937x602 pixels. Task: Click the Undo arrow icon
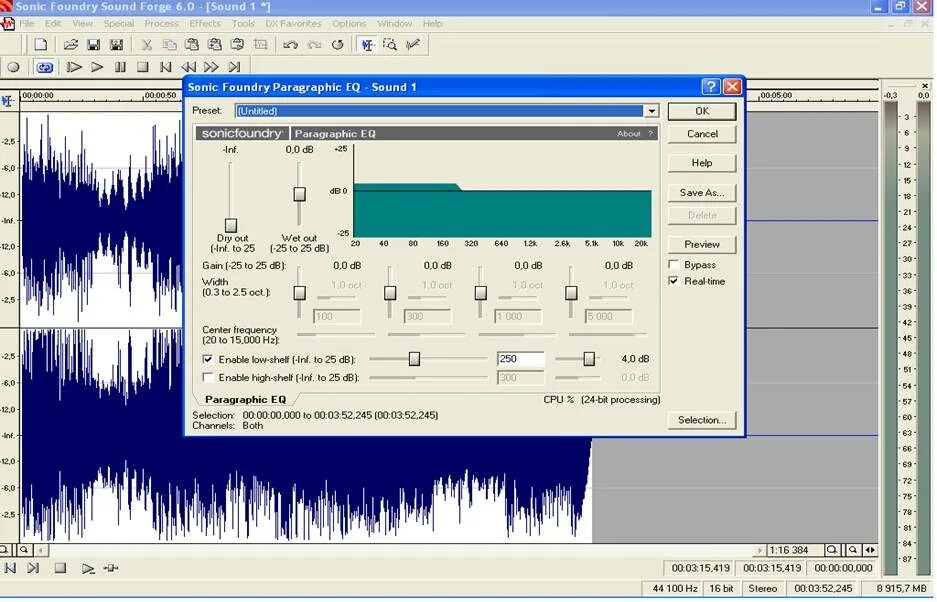click(290, 45)
